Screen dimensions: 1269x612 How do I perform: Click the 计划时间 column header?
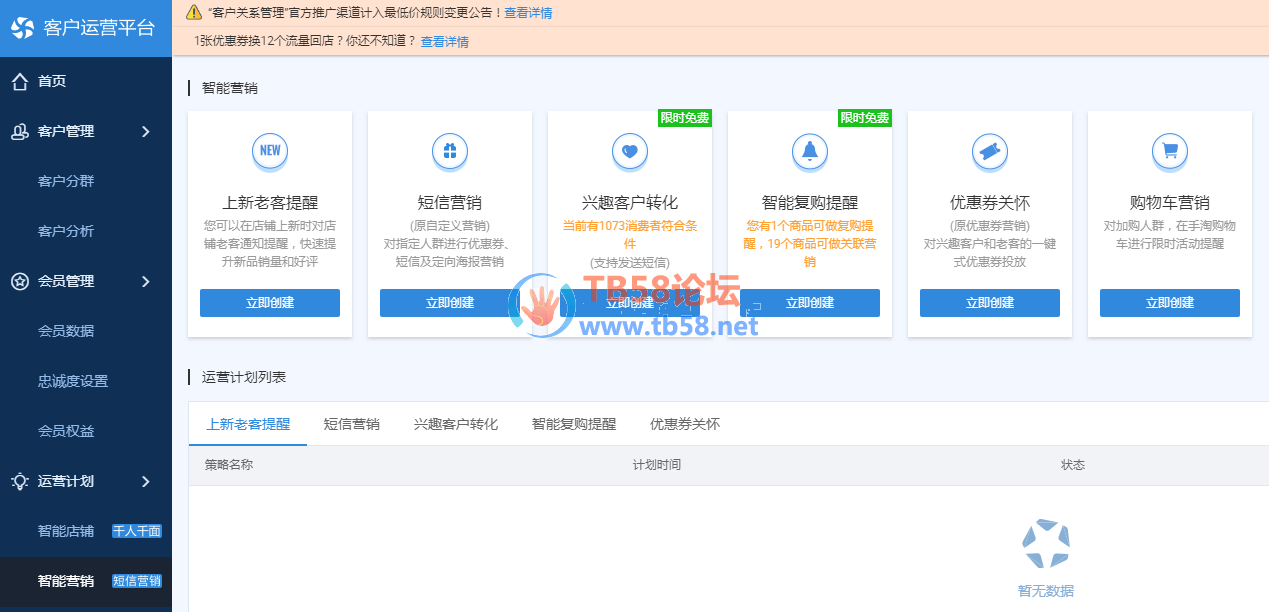tap(657, 465)
